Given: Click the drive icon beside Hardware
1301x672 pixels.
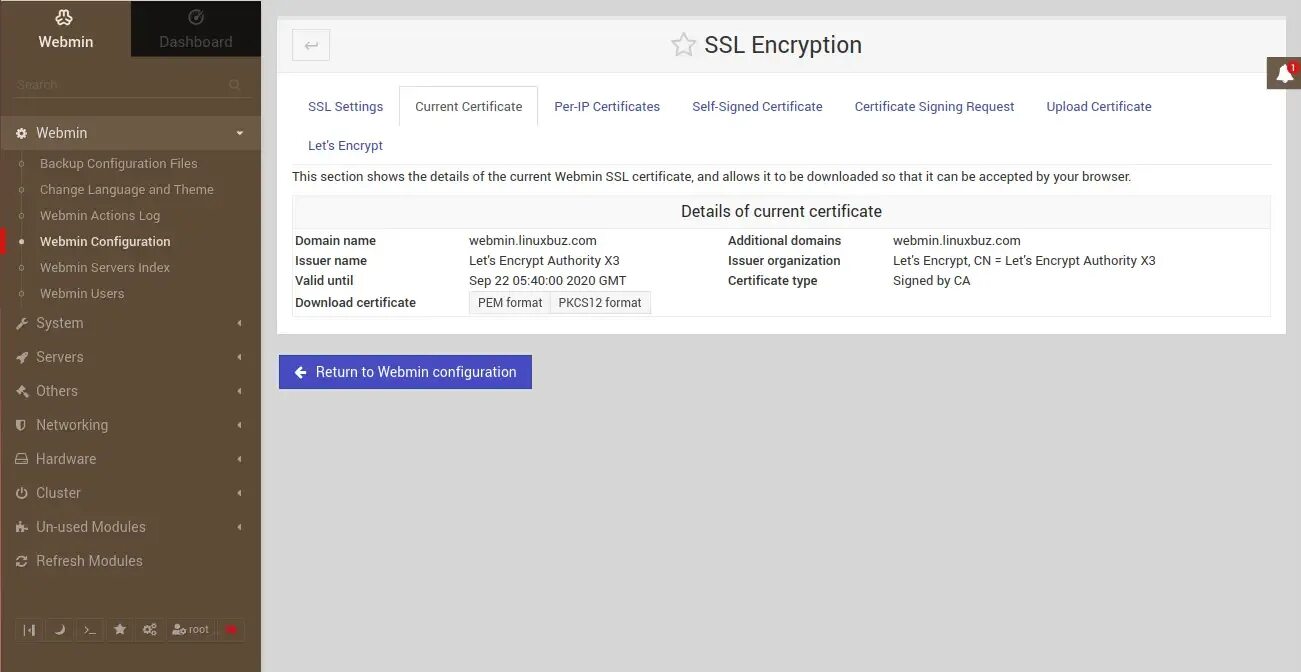Looking at the screenshot, I should click(x=22, y=459).
